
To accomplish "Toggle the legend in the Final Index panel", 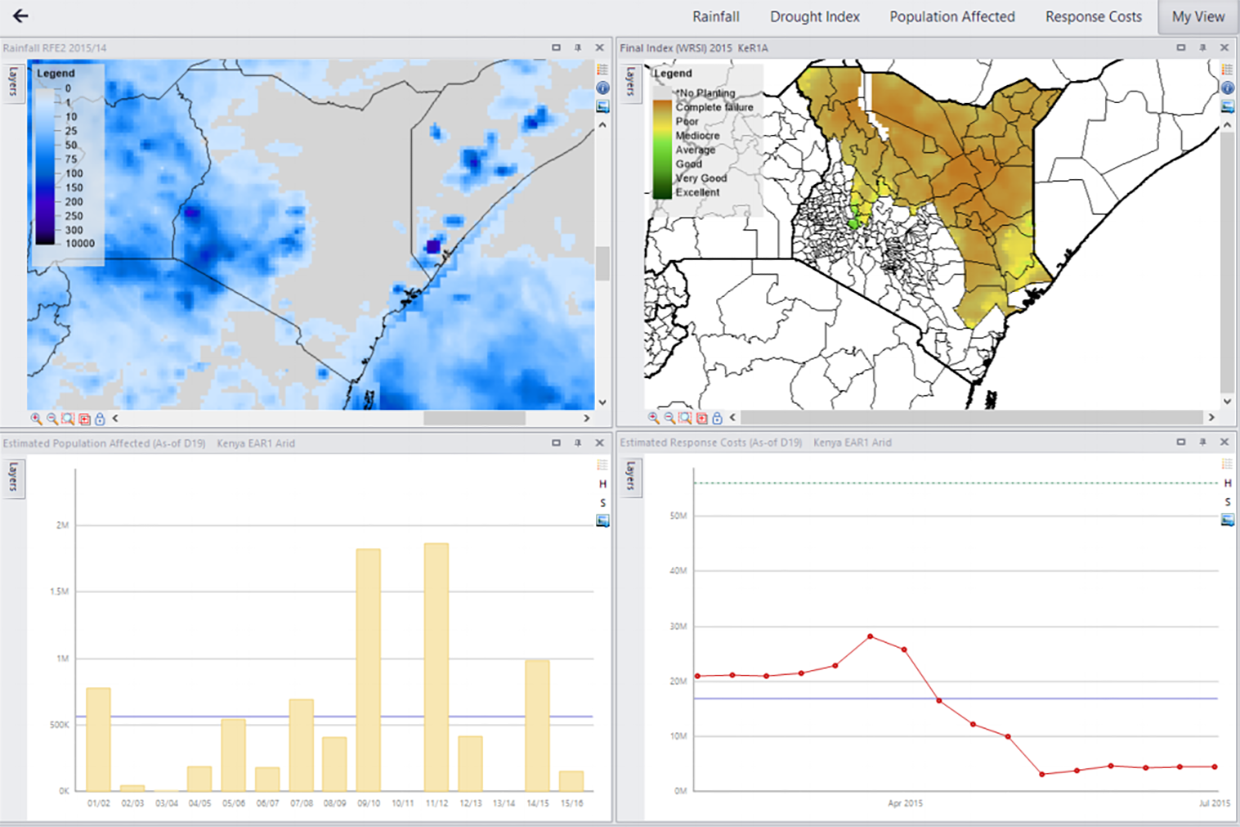I will click(1226, 70).
